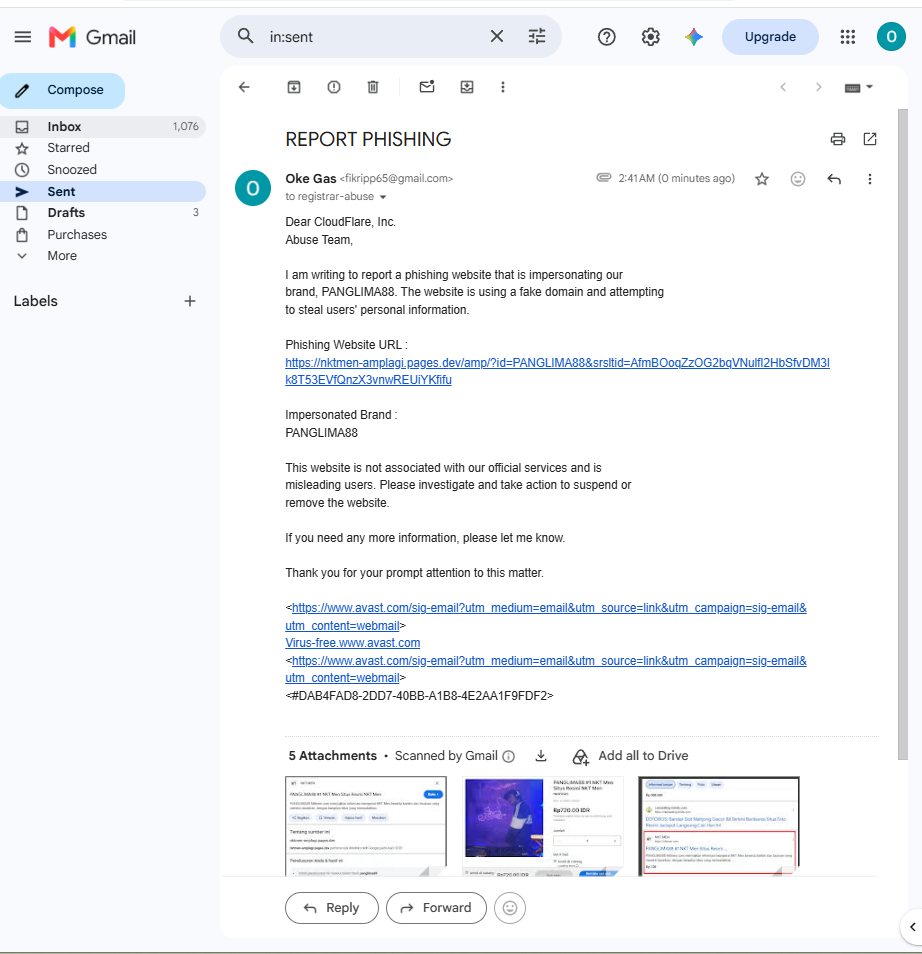This screenshot has height=954, width=922.
Task: Click the Gmail logo
Action: coord(93,37)
